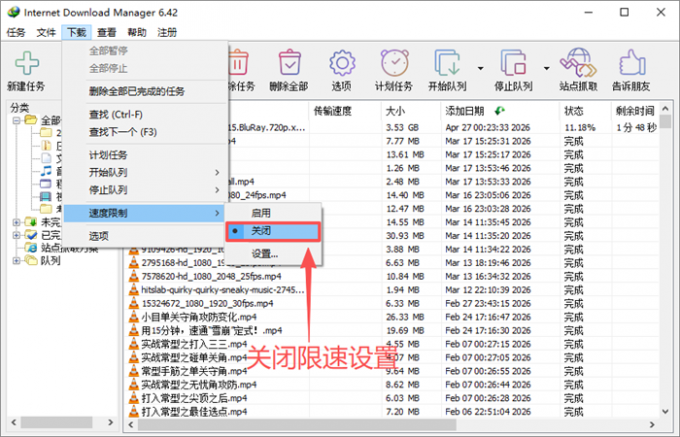Select the 关闭 (off) speed limiter option
The image size is (680, 437).
click(273, 231)
